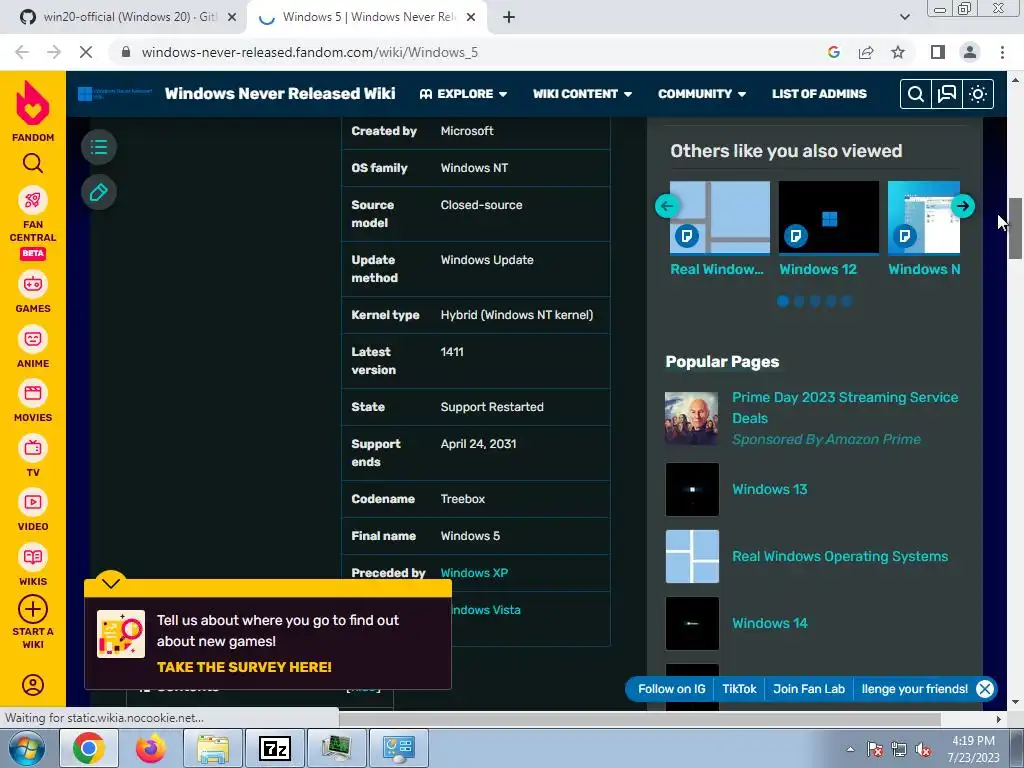Open the Video sidebar icon

33,502
